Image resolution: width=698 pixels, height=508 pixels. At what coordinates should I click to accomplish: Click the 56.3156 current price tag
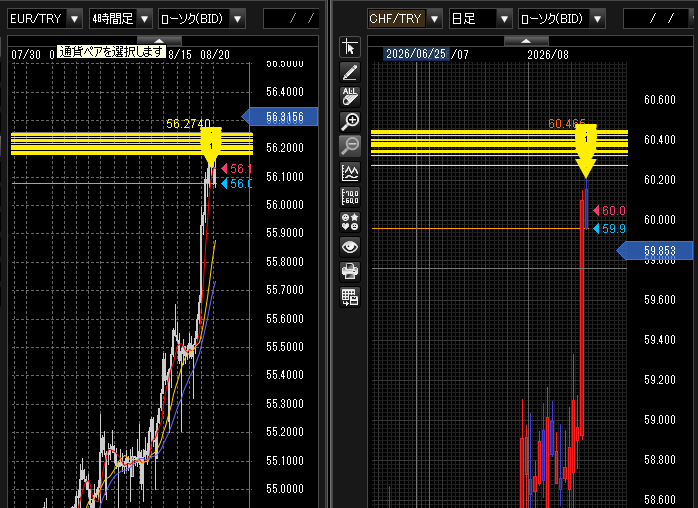click(280, 117)
